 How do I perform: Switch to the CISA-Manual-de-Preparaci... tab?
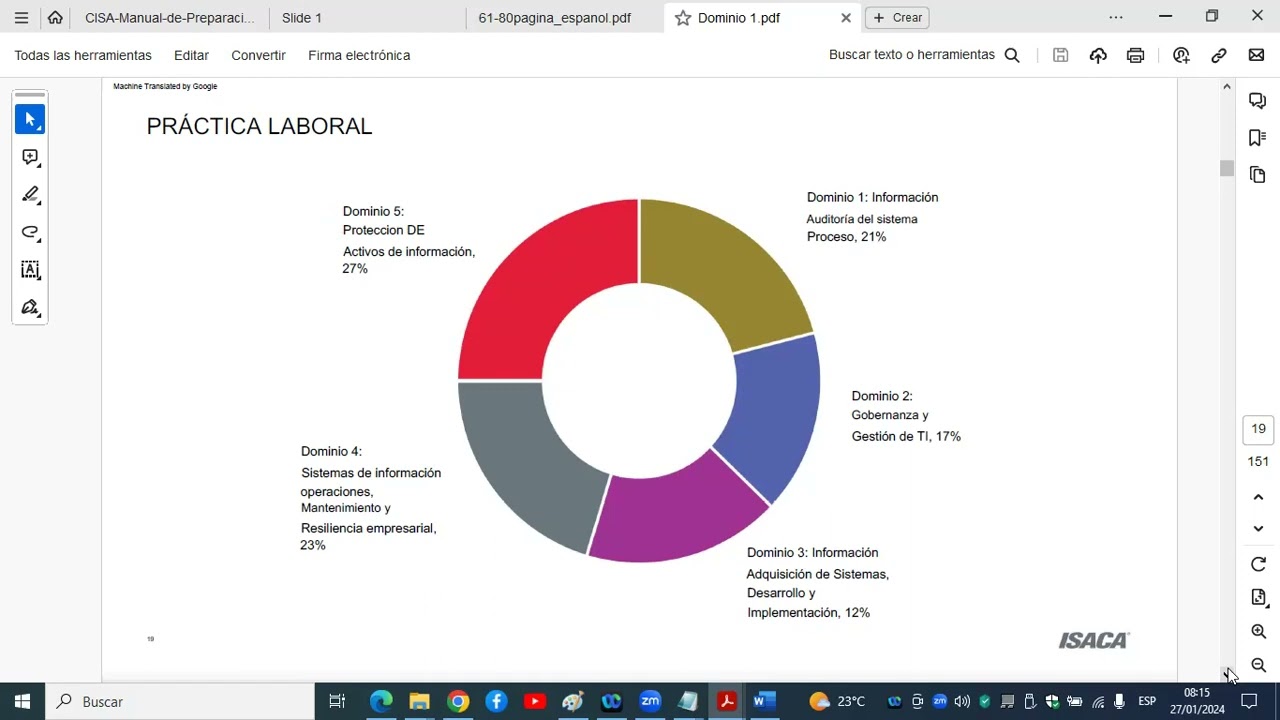point(169,18)
